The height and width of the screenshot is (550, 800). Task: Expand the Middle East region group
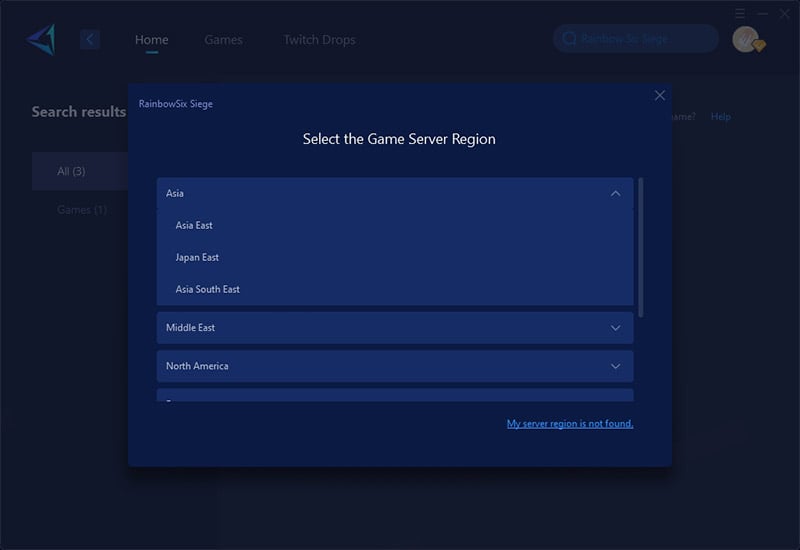(x=395, y=328)
